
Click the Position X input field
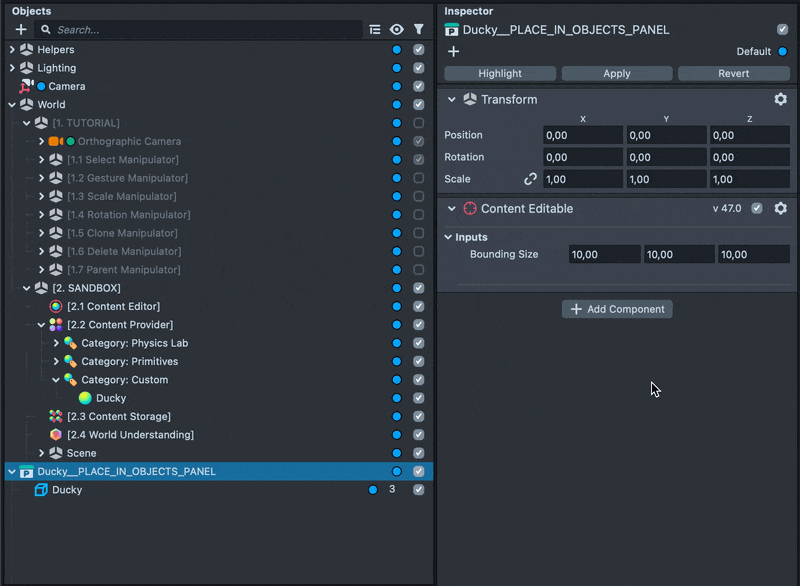pos(582,135)
